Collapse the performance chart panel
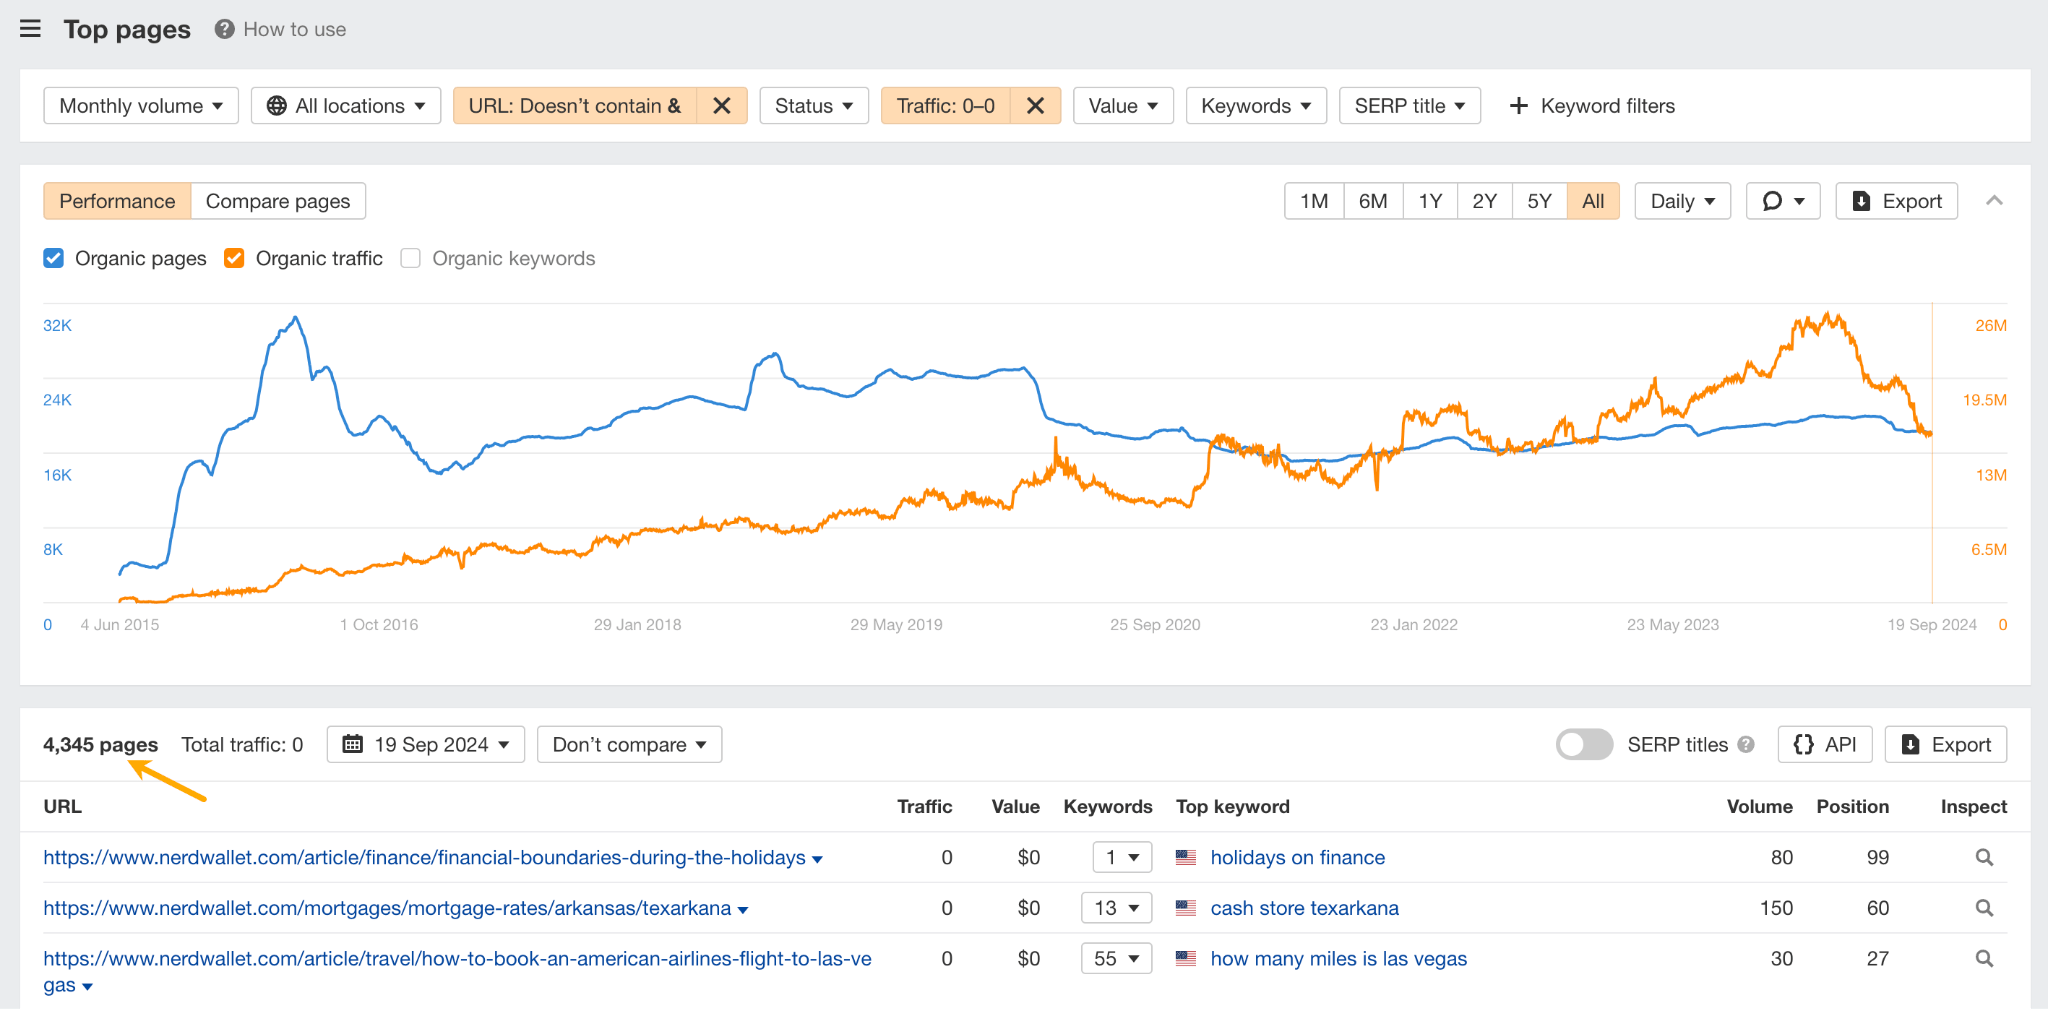 pyautogui.click(x=1994, y=201)
